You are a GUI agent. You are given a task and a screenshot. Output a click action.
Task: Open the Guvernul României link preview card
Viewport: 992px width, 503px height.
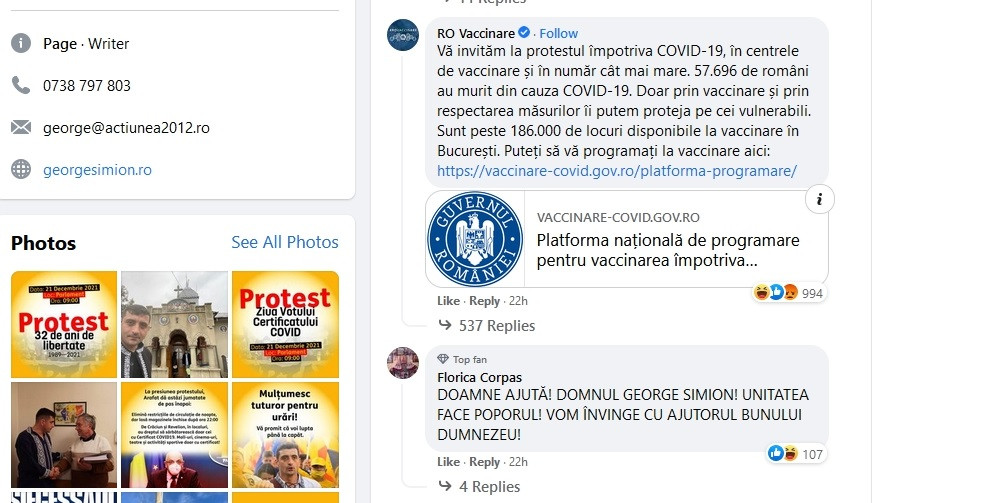click(x=626, y=240)
